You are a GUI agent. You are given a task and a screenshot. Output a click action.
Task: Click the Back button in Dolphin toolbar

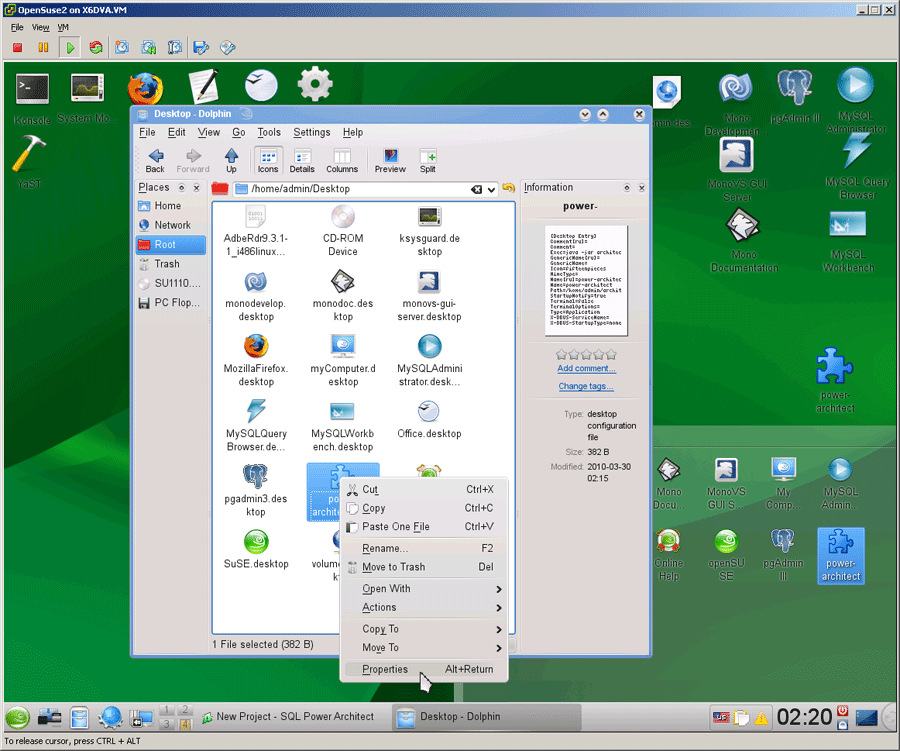pos(155,160)
